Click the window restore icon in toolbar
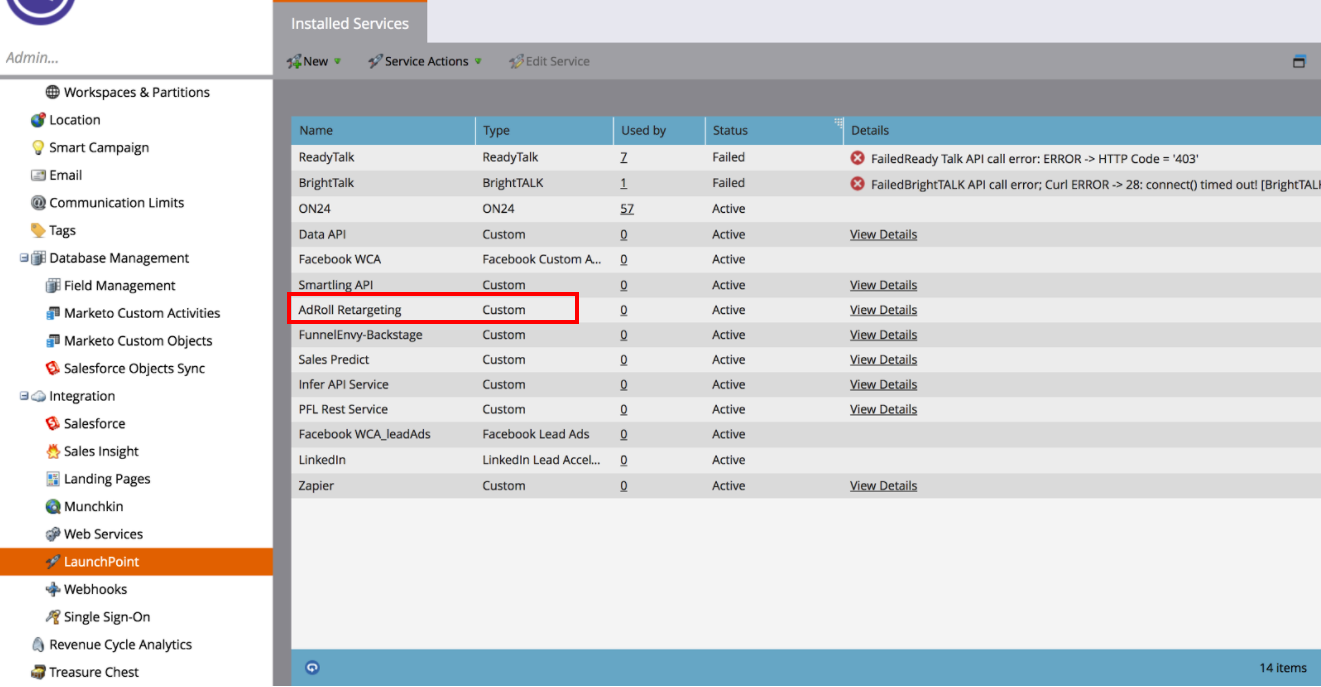Image resolution: width=1321 pixels, height=687 pixels. pos(1299,61)
